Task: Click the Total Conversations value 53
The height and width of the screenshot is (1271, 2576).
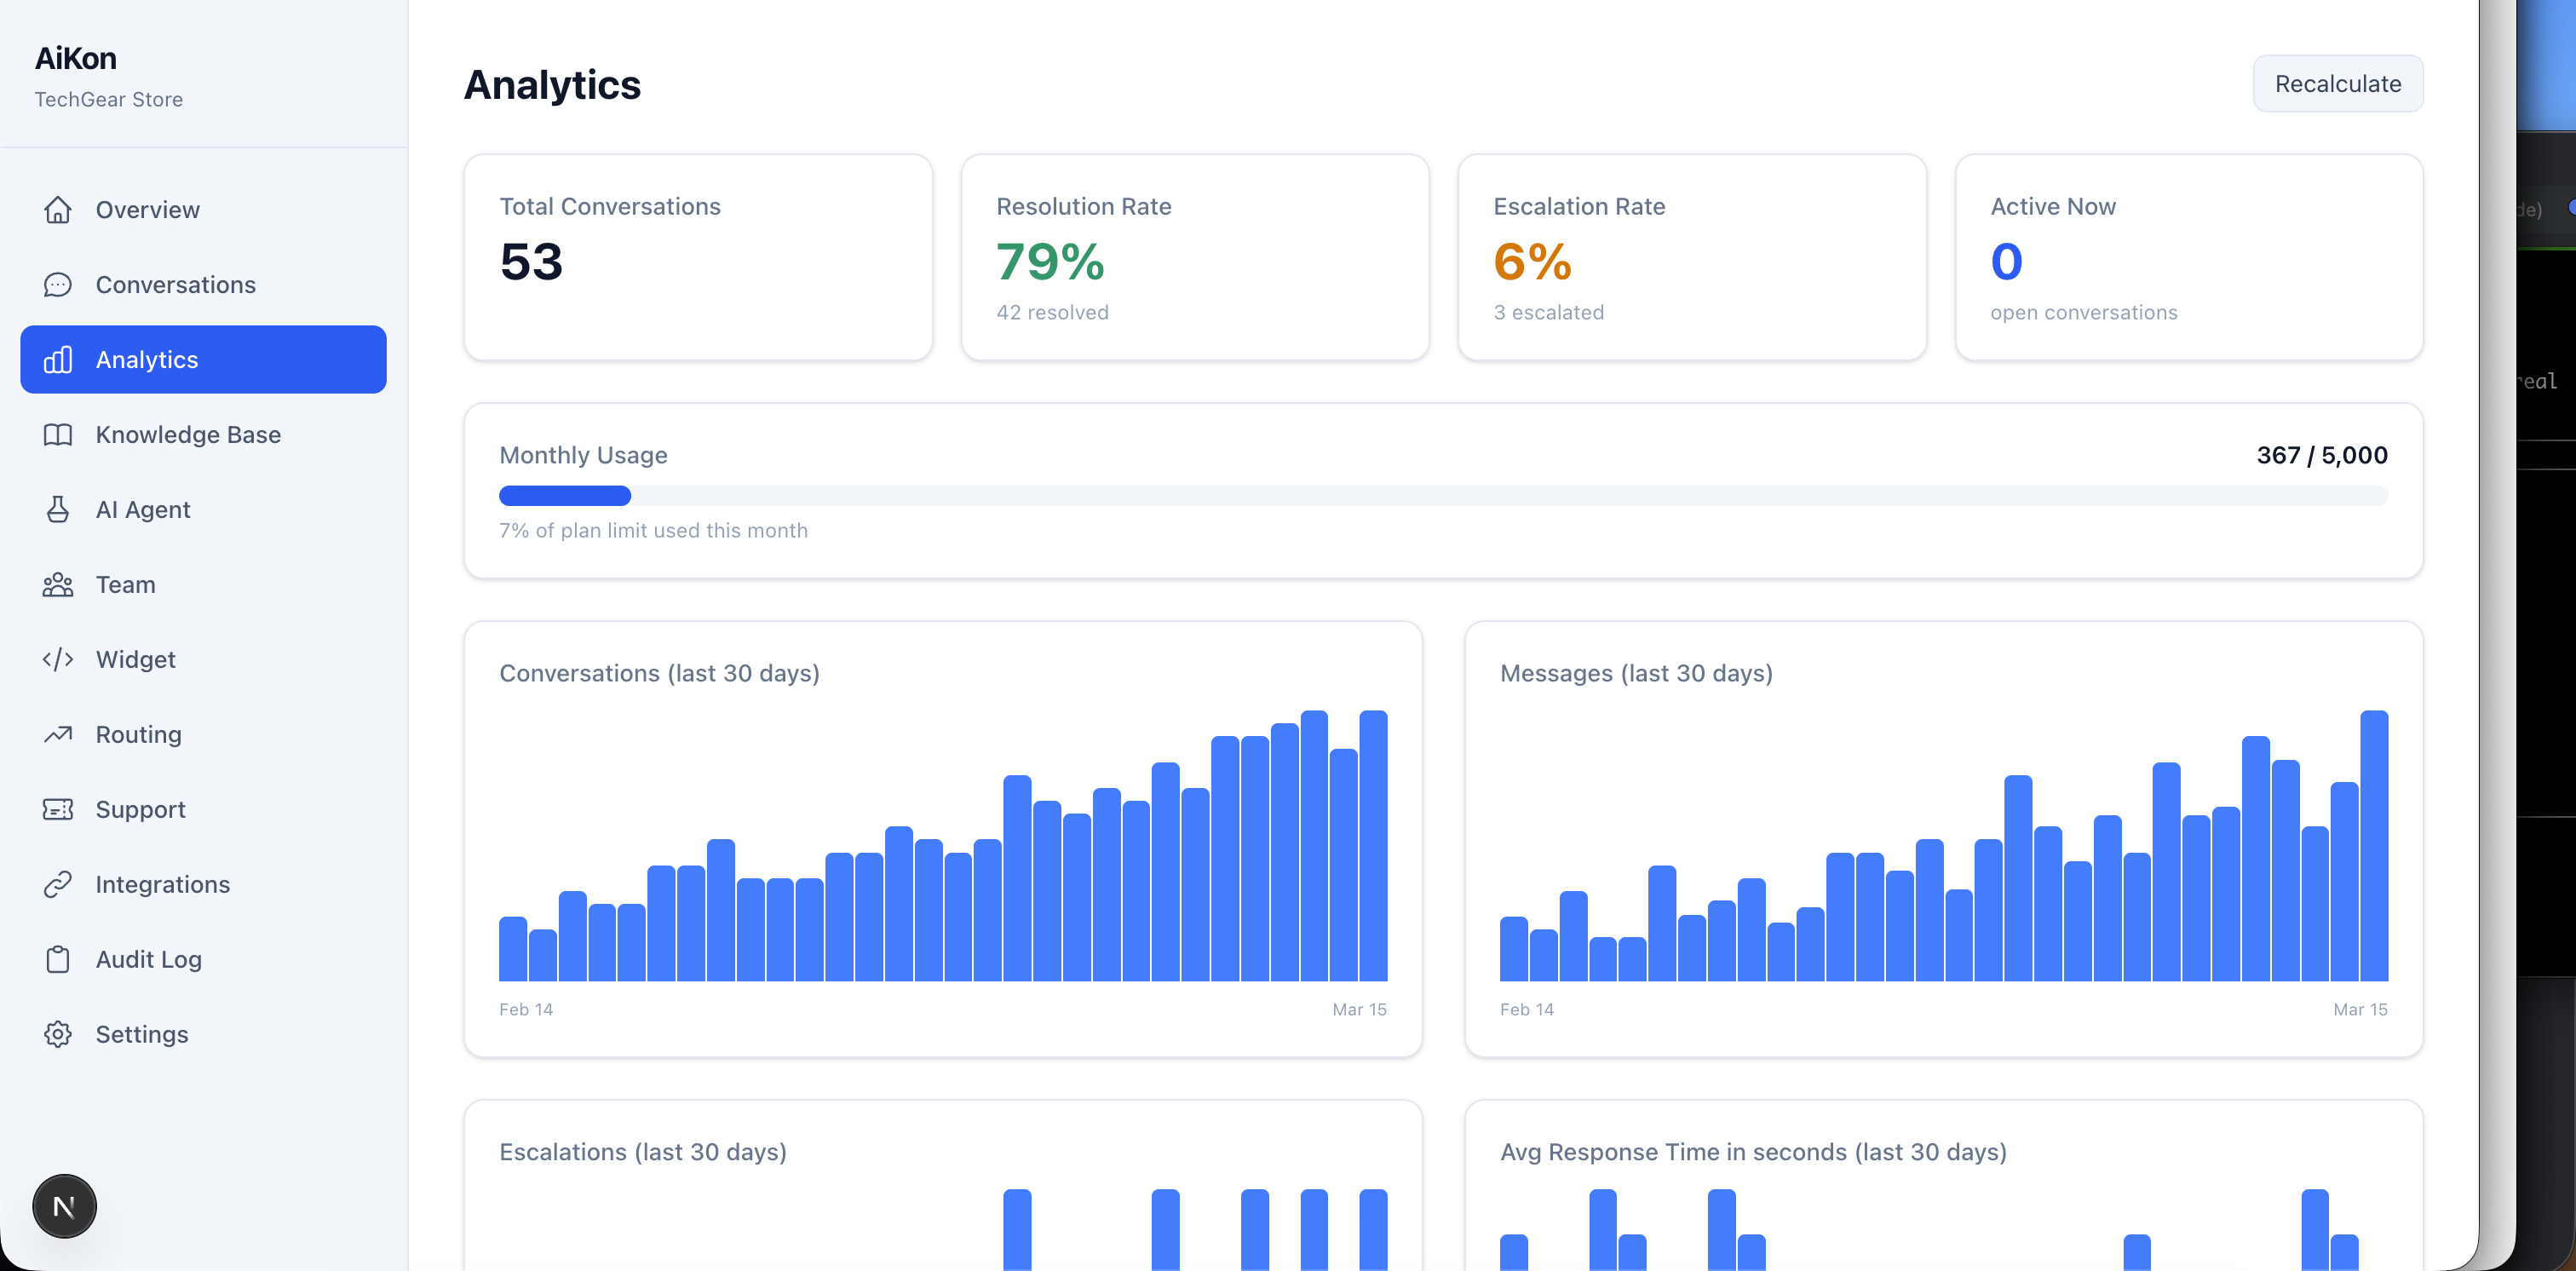Action: (531, 262)
